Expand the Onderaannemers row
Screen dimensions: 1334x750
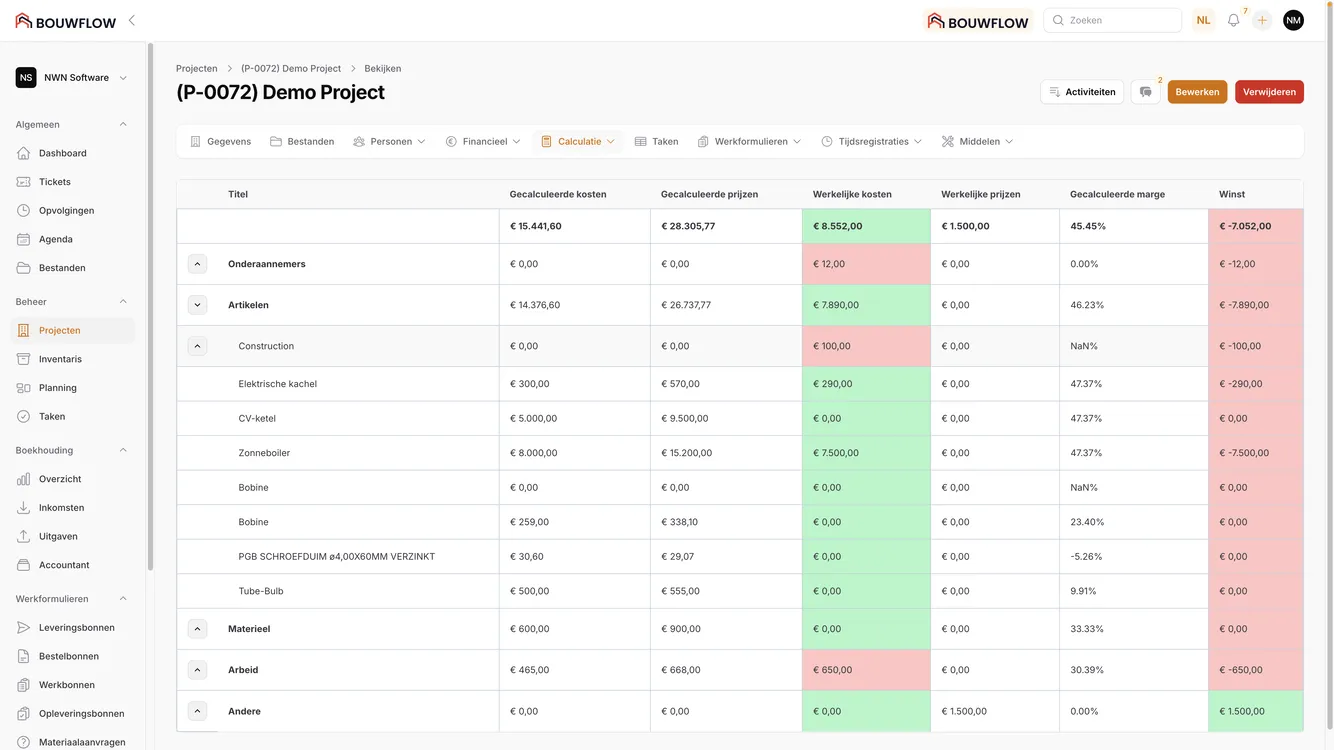[x=198, y=264]
